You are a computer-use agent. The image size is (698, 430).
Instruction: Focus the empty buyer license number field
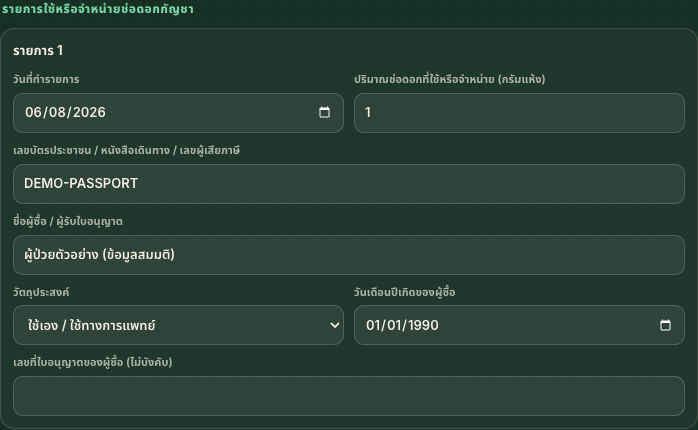[349, 396]
